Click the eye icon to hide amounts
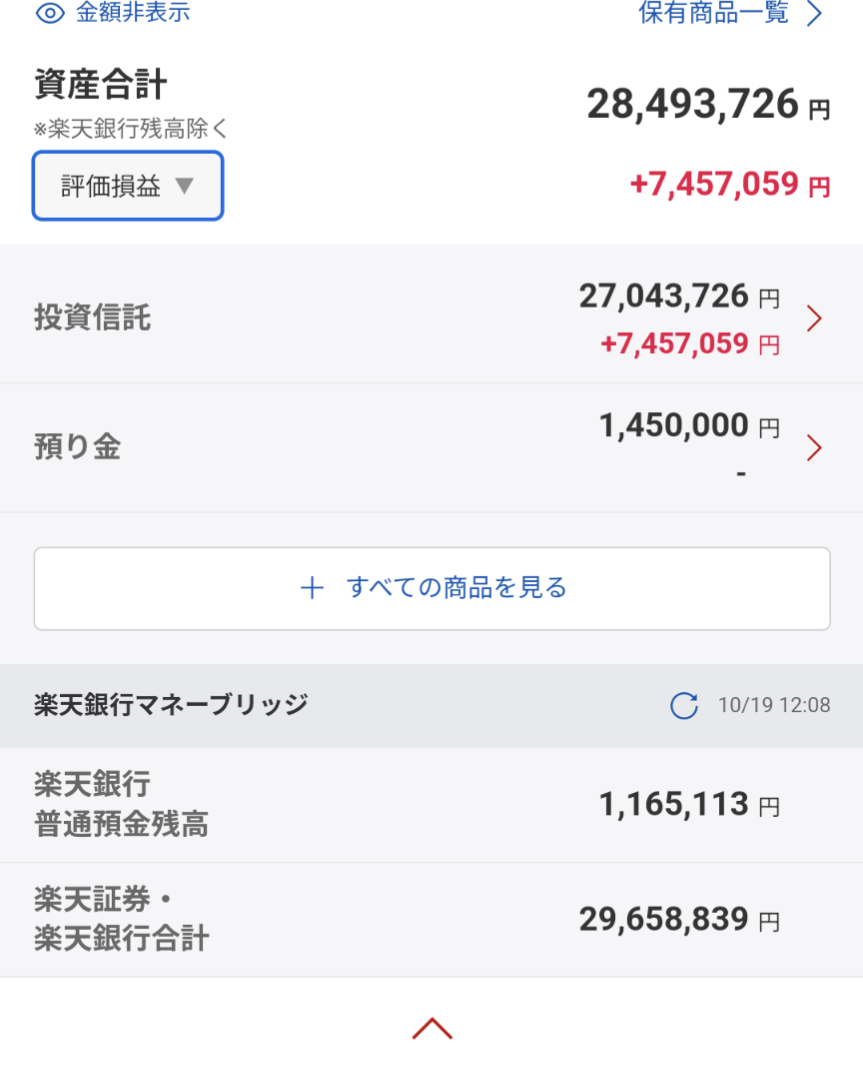The width and height of the screenshot is (863, 1068). point(50,13)
